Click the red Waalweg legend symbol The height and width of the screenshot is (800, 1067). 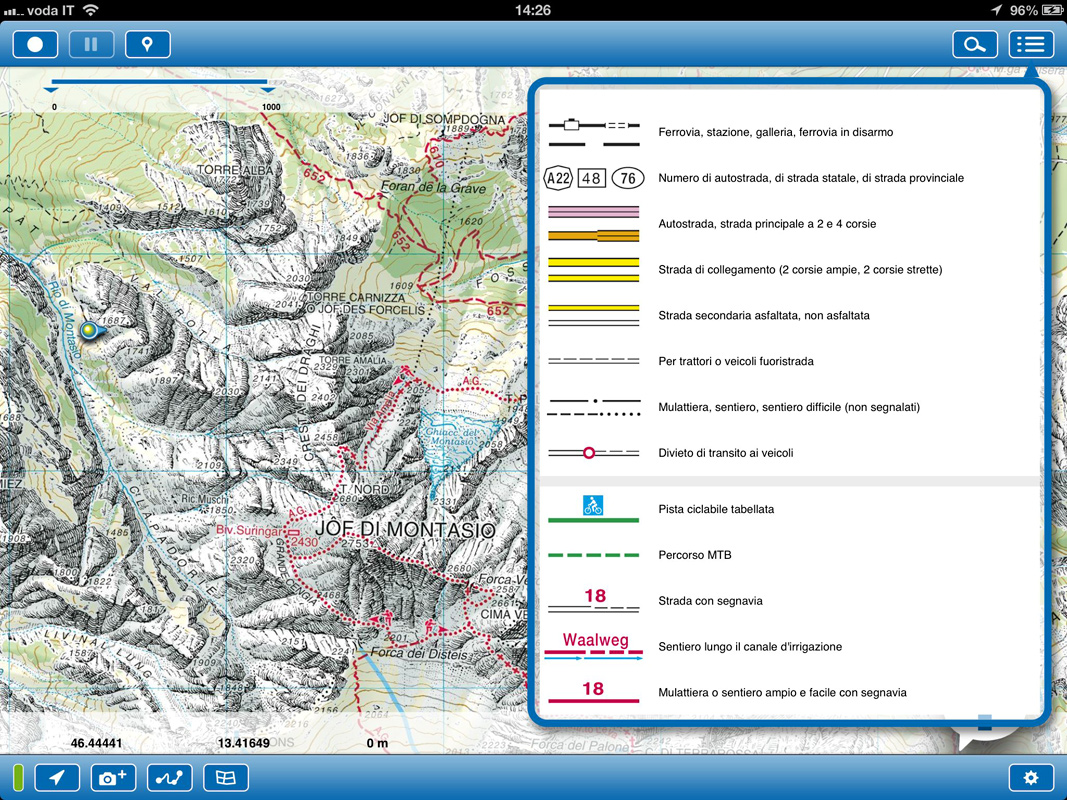pyautogui.click(x=593, y=646)
